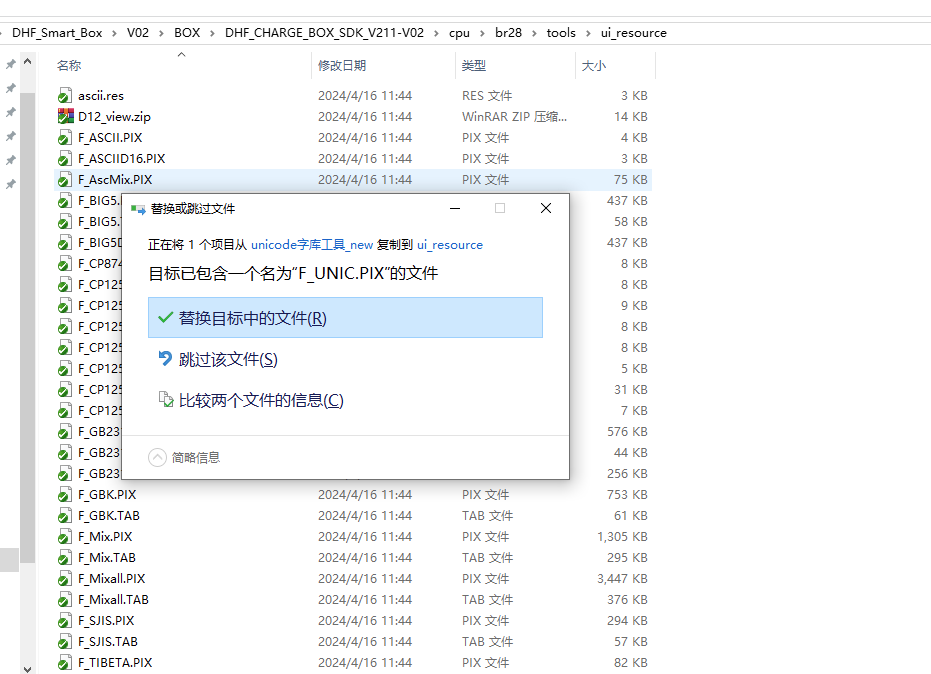The width and height of the screenshot is (931, 674).
Task: Expand breadcrumb chevron after V02
Action: click(161, 33)
